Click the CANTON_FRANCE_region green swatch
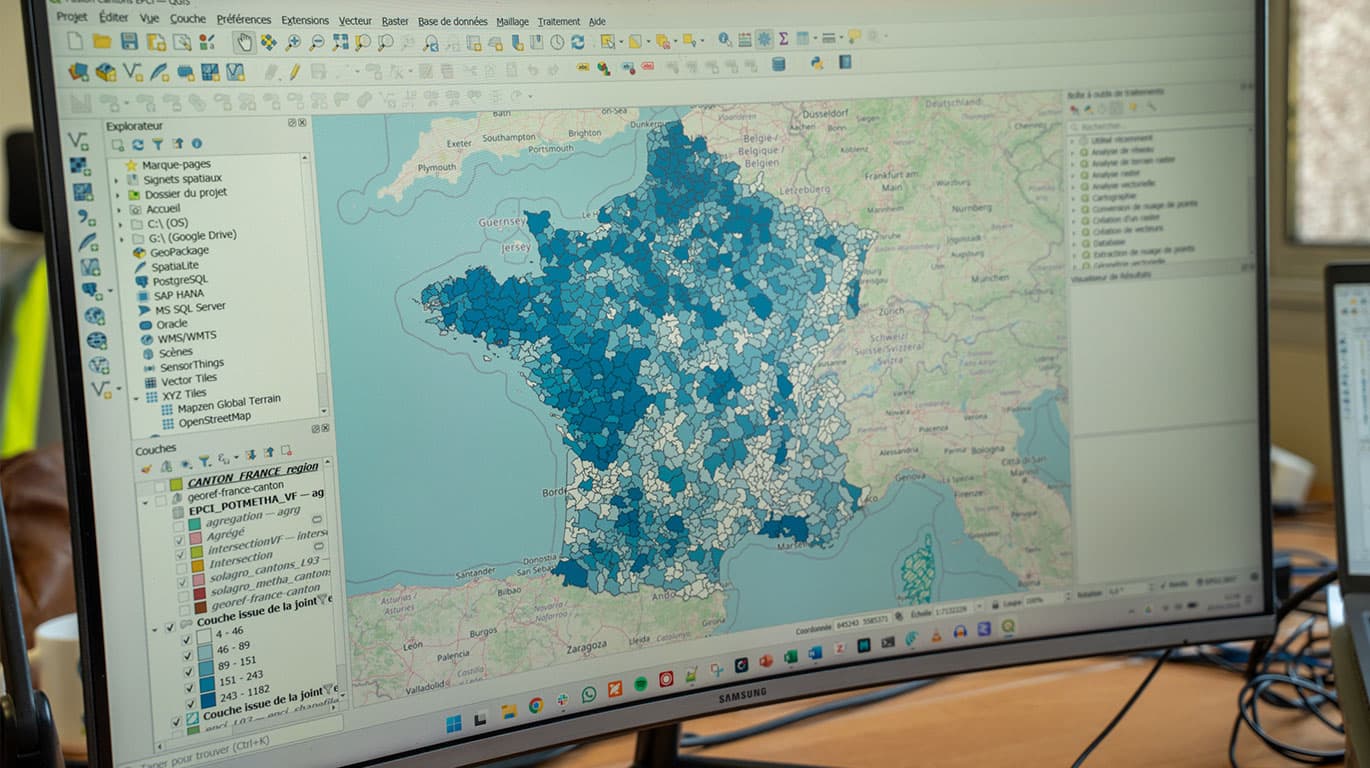 (176, 485)
